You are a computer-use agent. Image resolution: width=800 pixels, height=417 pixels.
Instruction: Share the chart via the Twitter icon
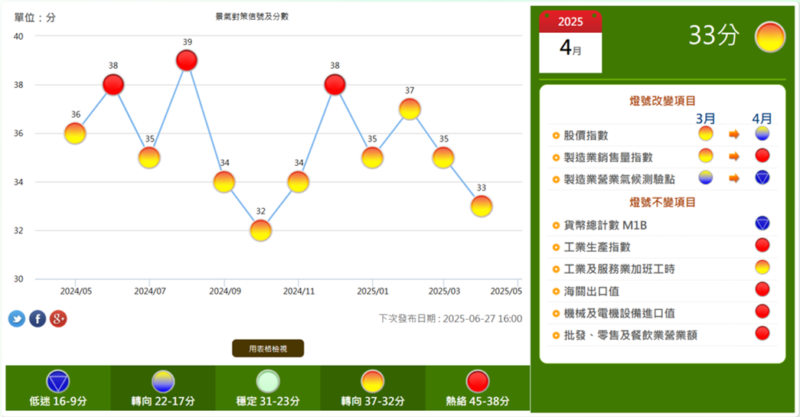pyautogui.click(x=17, y=319)
